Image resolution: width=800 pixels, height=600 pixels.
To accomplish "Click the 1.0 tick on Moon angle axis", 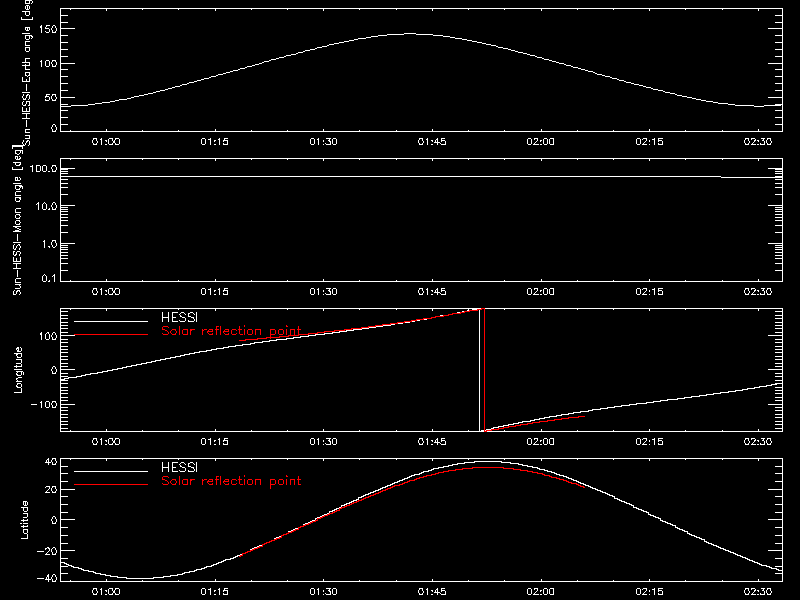I will pos(49,244).
